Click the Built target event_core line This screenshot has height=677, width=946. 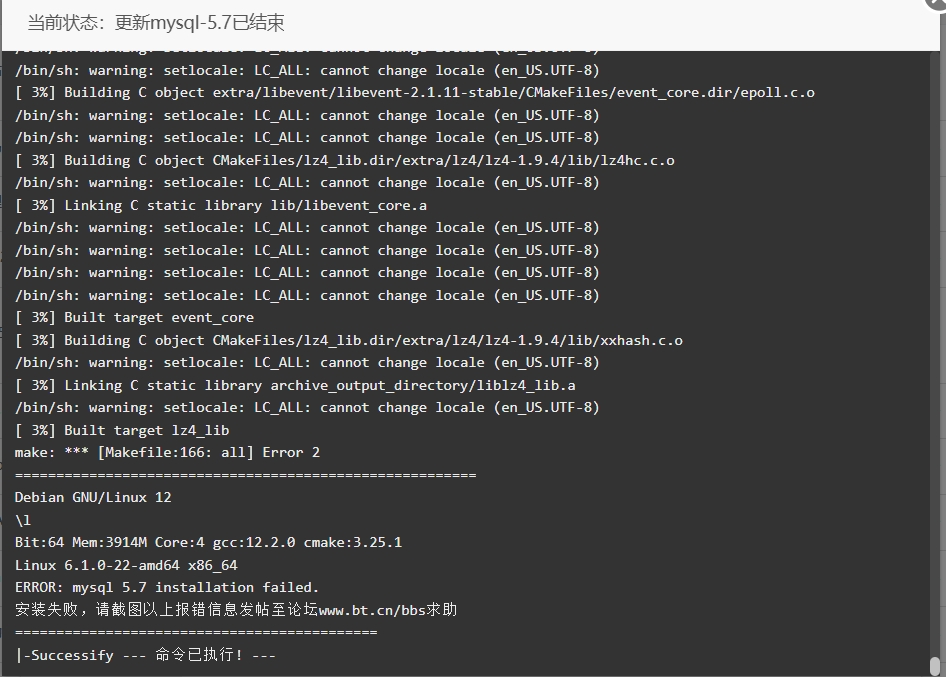(x=135, y=318)
